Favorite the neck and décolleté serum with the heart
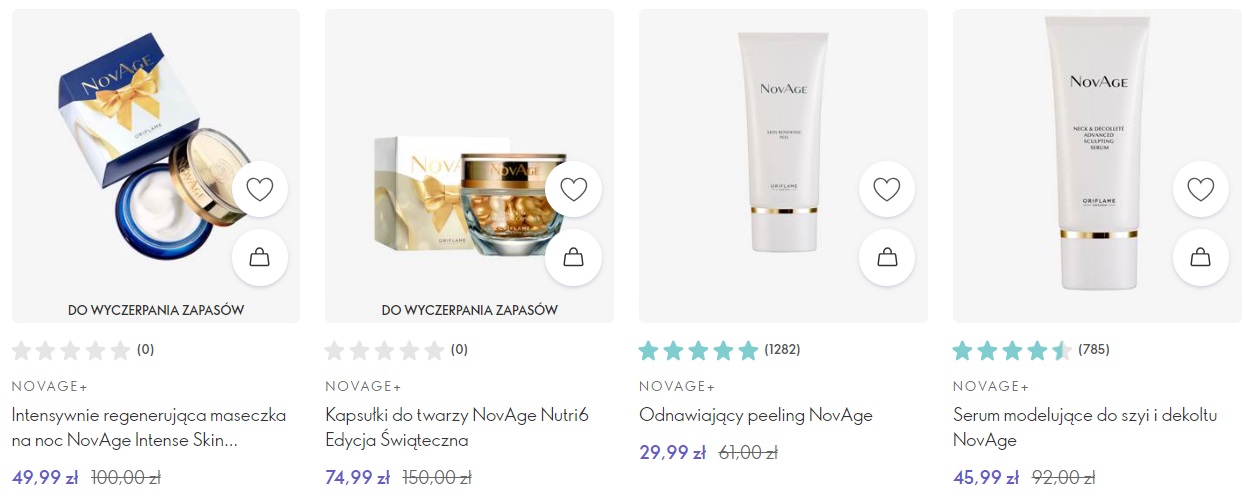1253x499 pixels. [1201, 189]
